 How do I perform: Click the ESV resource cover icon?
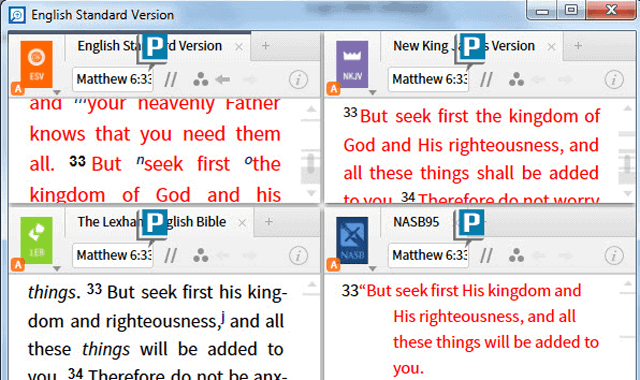36,64
